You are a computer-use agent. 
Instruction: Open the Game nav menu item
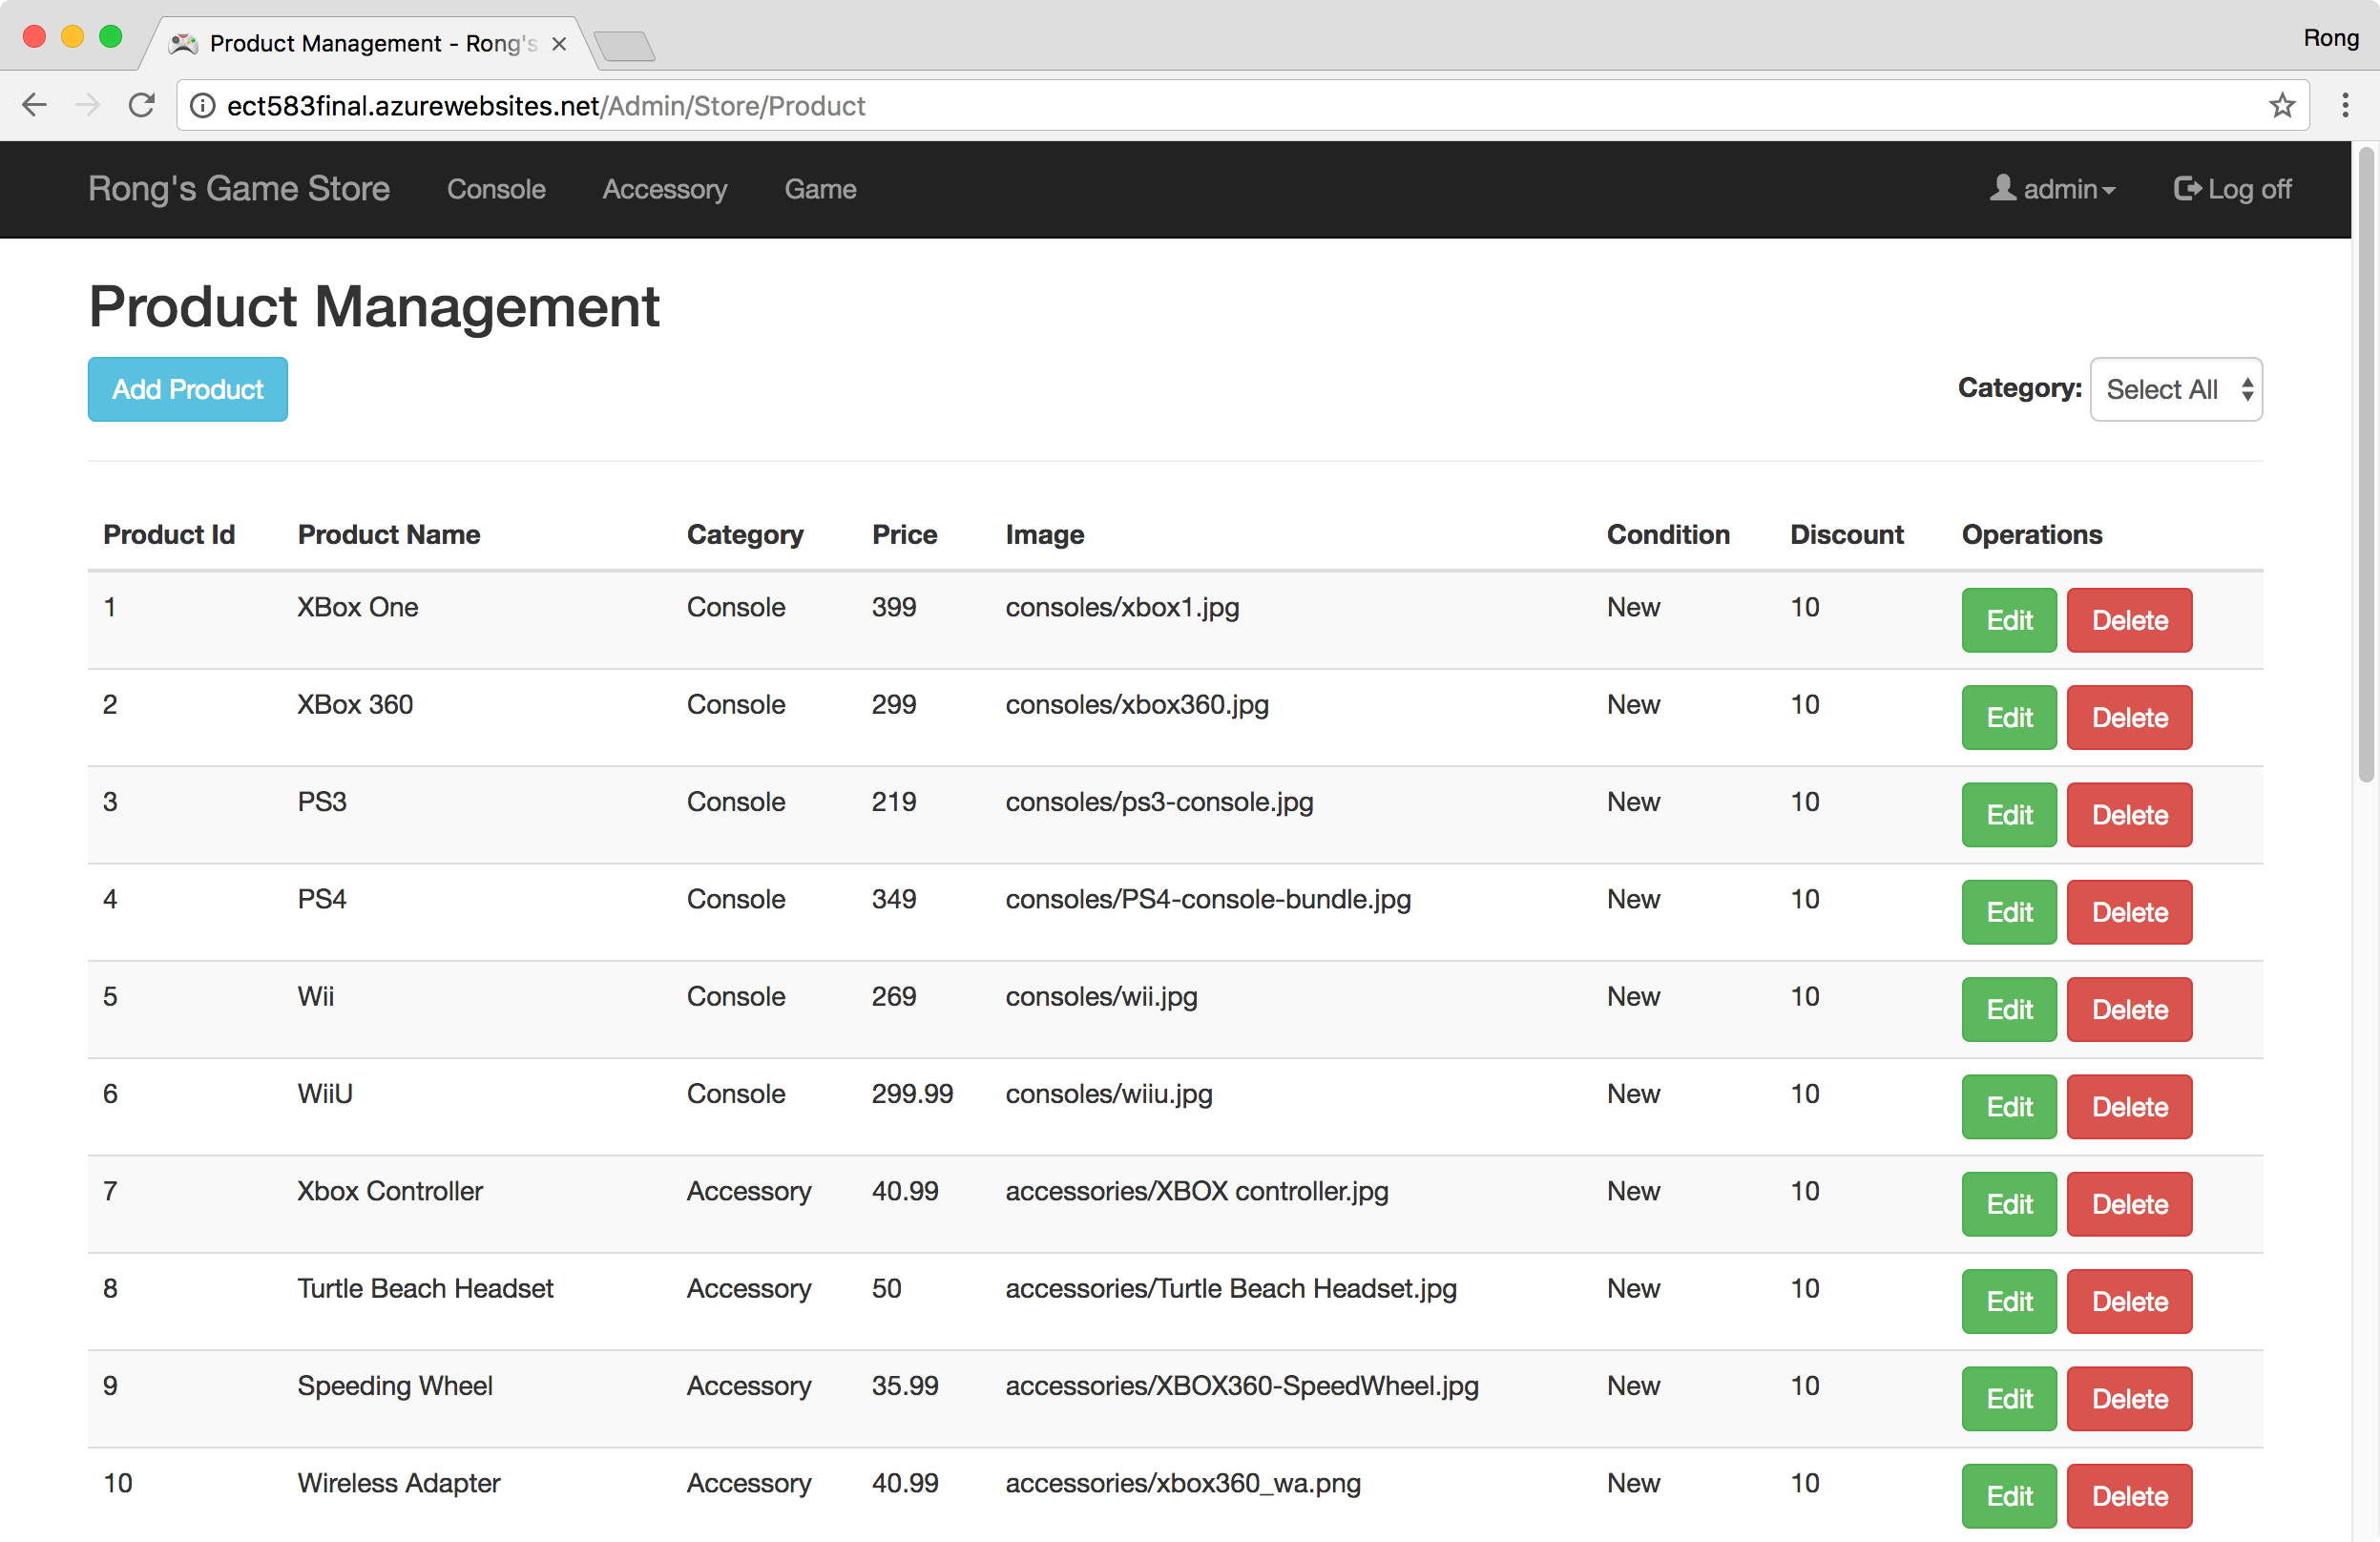click(820, 189)
